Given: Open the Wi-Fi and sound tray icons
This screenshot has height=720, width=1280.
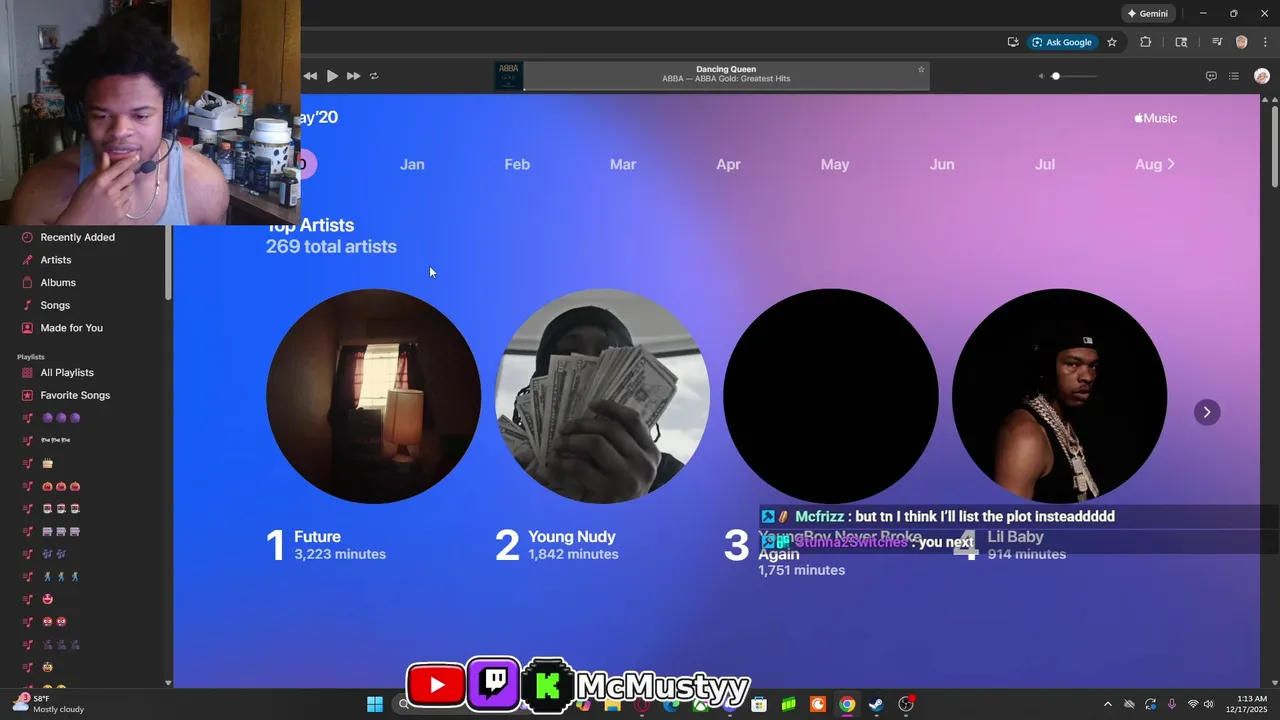Looking at the screenshot, I should (1202, 704).
